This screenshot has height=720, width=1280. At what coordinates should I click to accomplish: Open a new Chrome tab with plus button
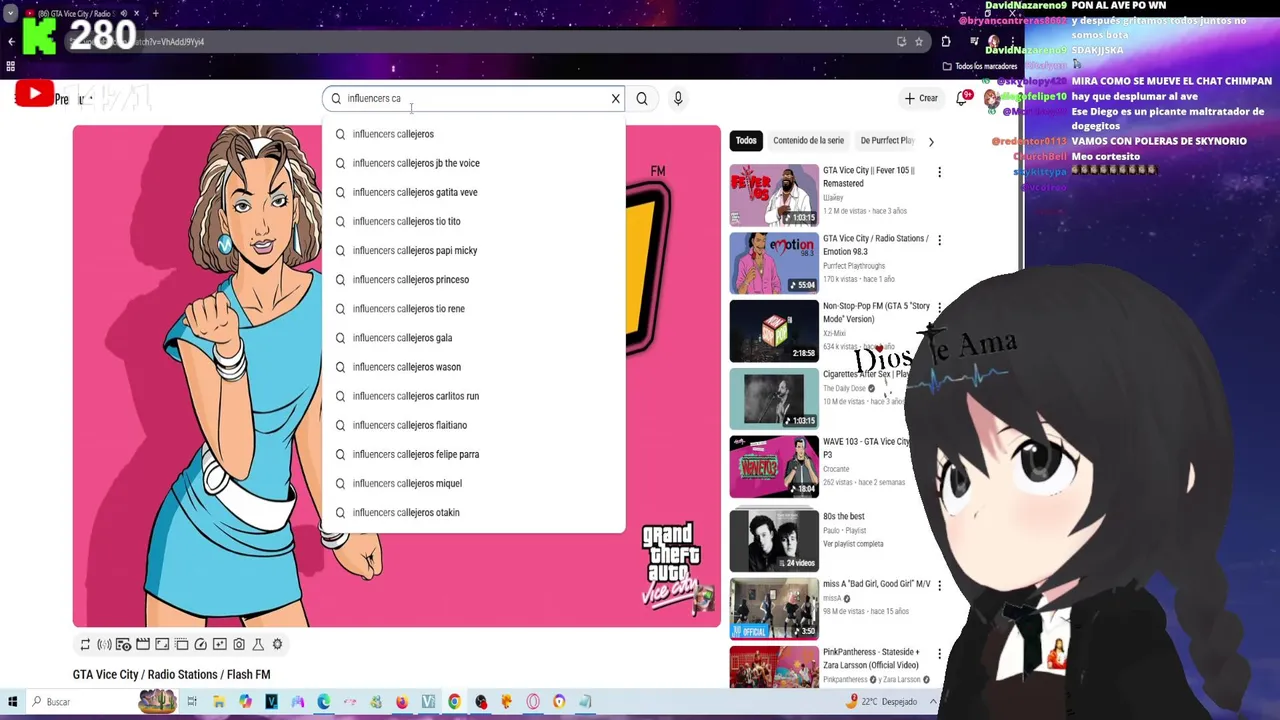tap(155, 14)
